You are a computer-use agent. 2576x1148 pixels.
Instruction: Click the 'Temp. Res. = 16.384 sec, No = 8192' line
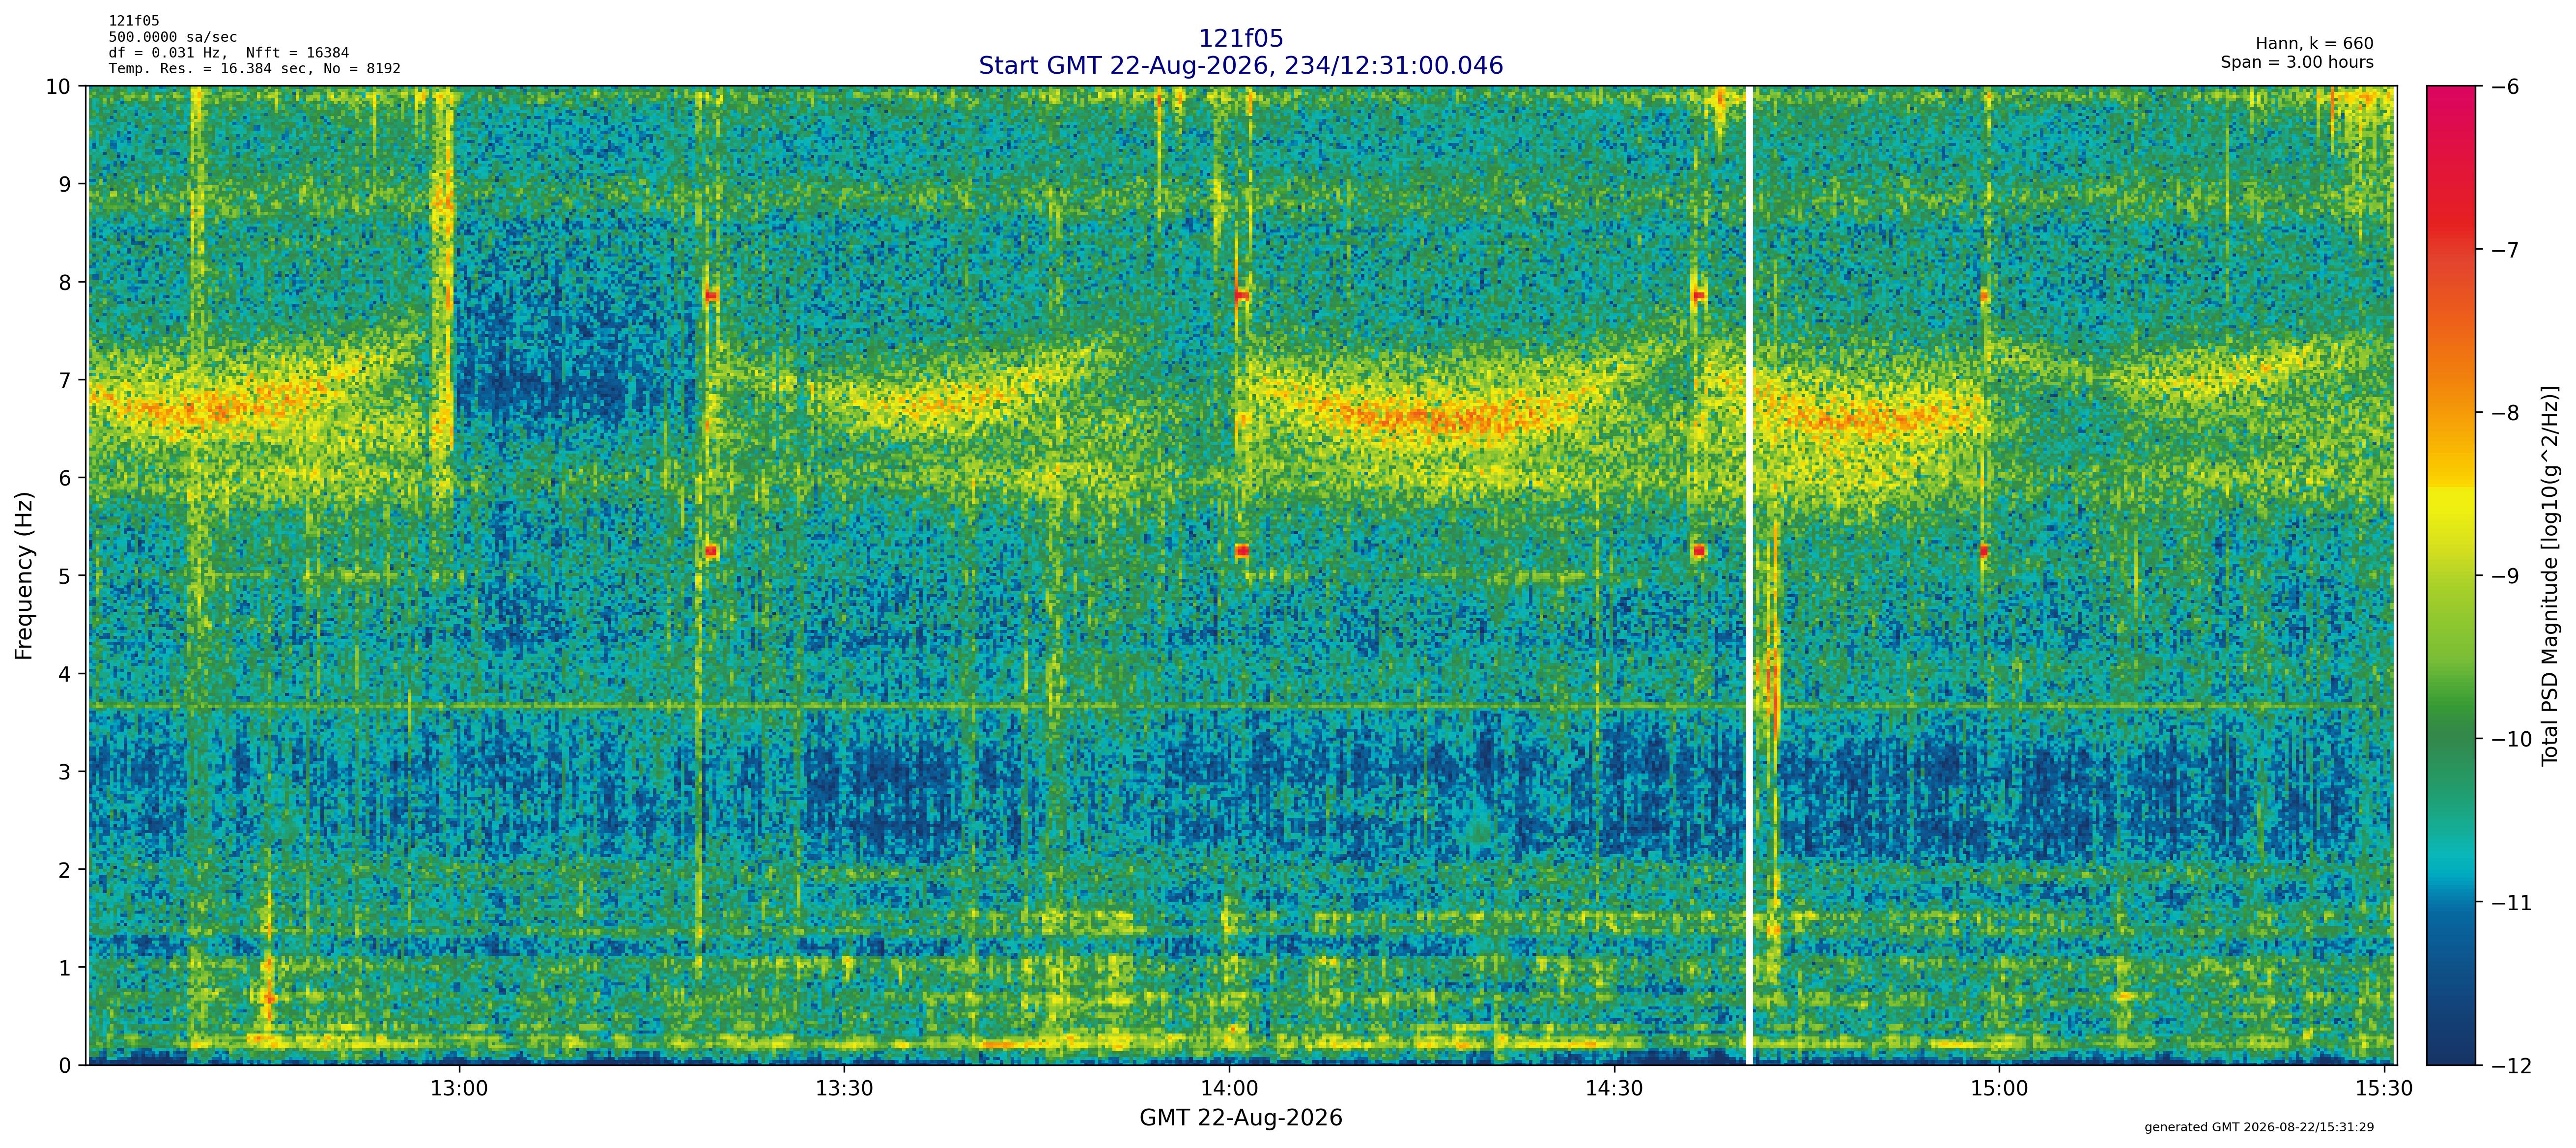coord(255,69)
